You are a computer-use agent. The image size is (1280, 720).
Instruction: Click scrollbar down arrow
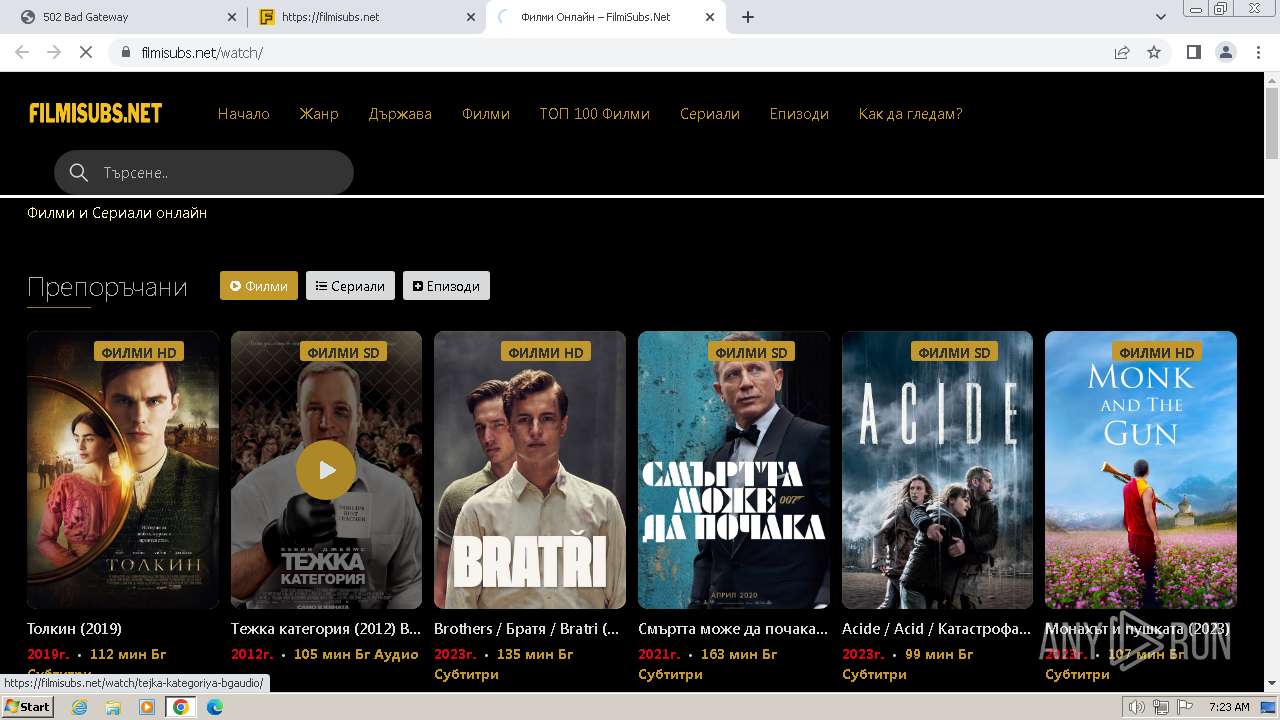(1272, 683)
